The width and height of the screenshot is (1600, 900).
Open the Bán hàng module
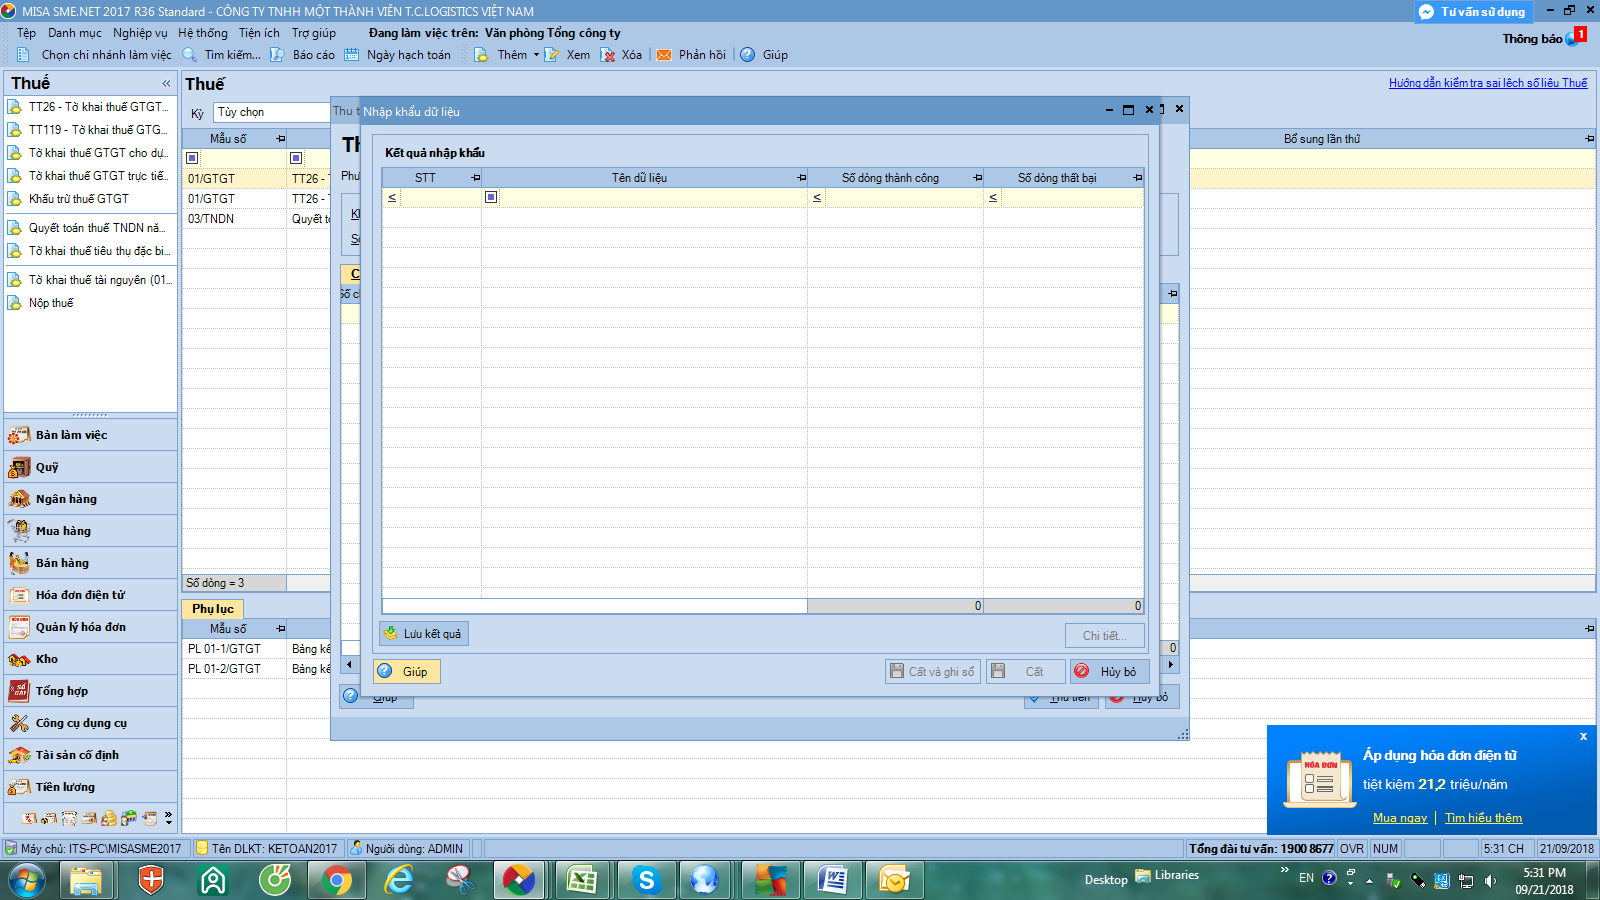(x=90, y=563)
